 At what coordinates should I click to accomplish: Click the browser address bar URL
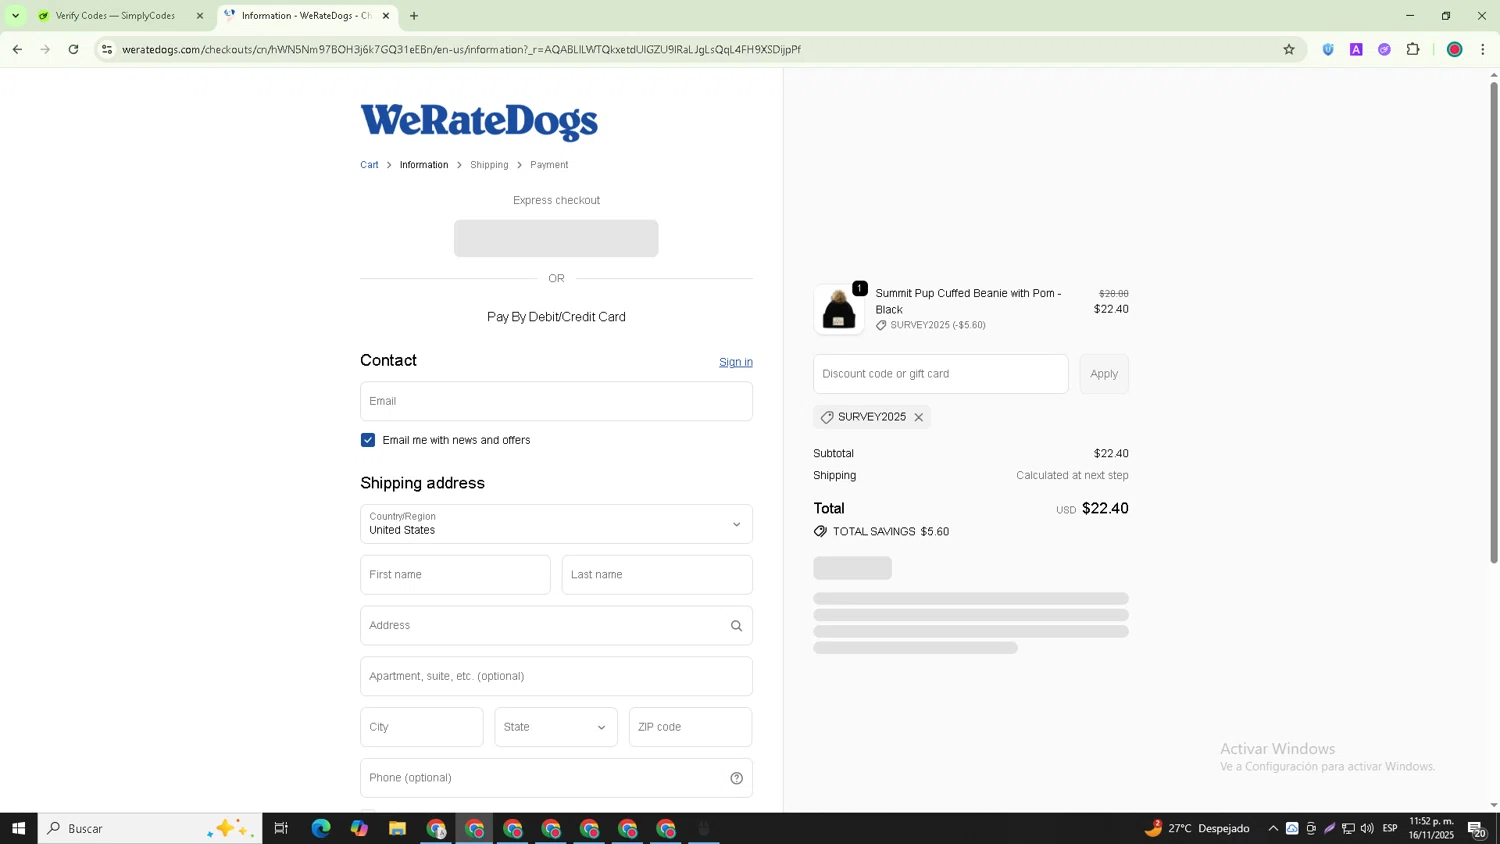(461, 49)
